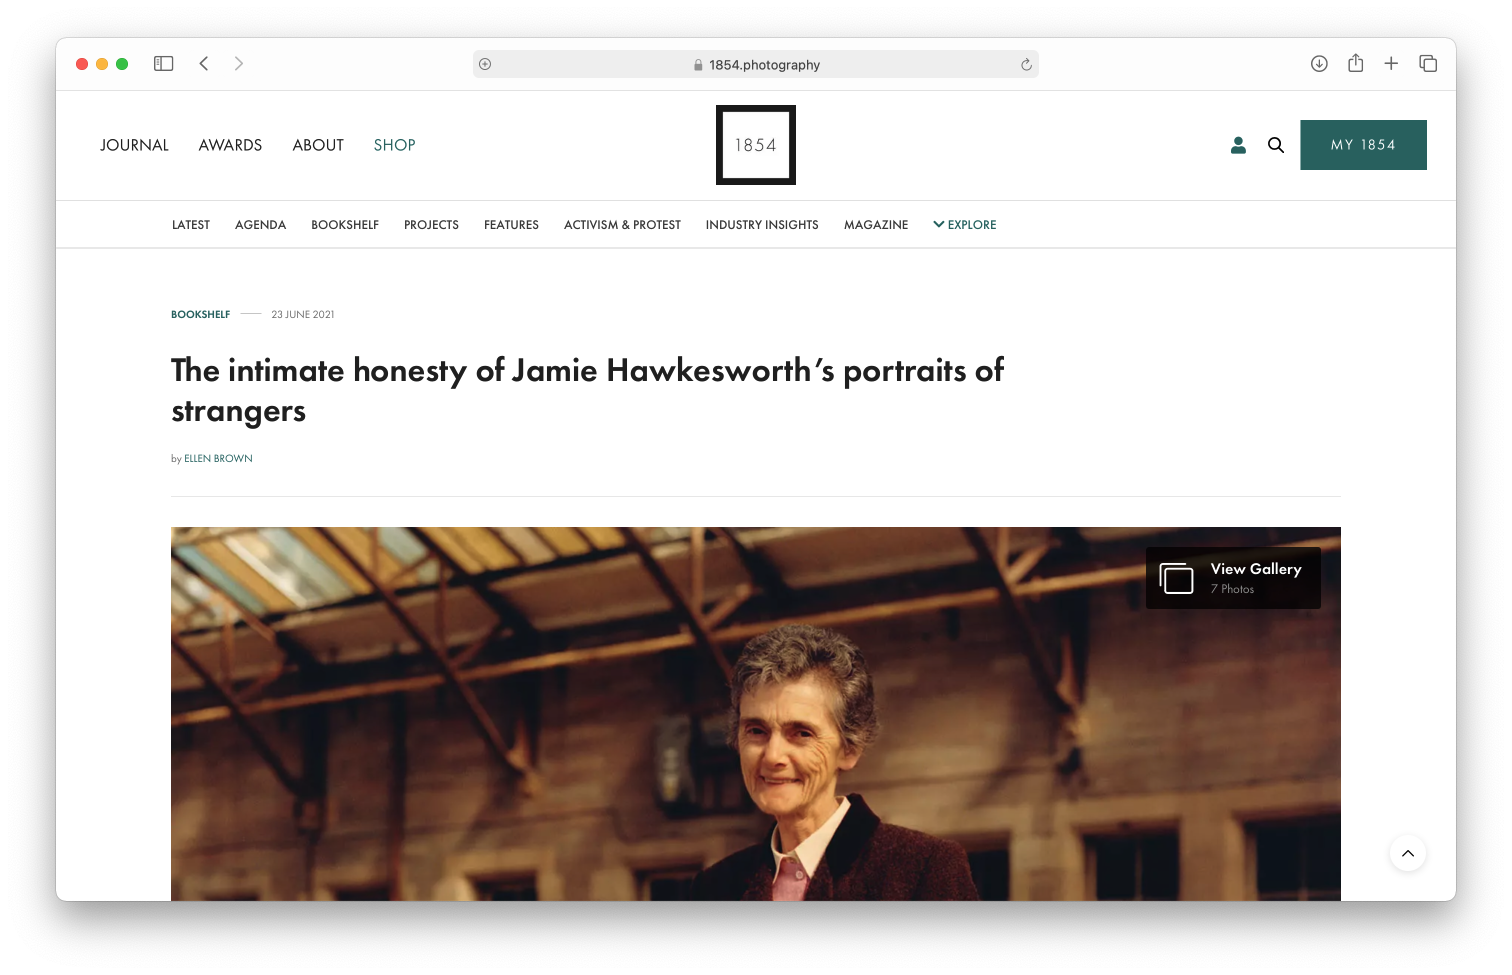Viewport: 1512px width, 975px height.
Task: Click the gallery stack icon
Action: (x=1177, y=578)
